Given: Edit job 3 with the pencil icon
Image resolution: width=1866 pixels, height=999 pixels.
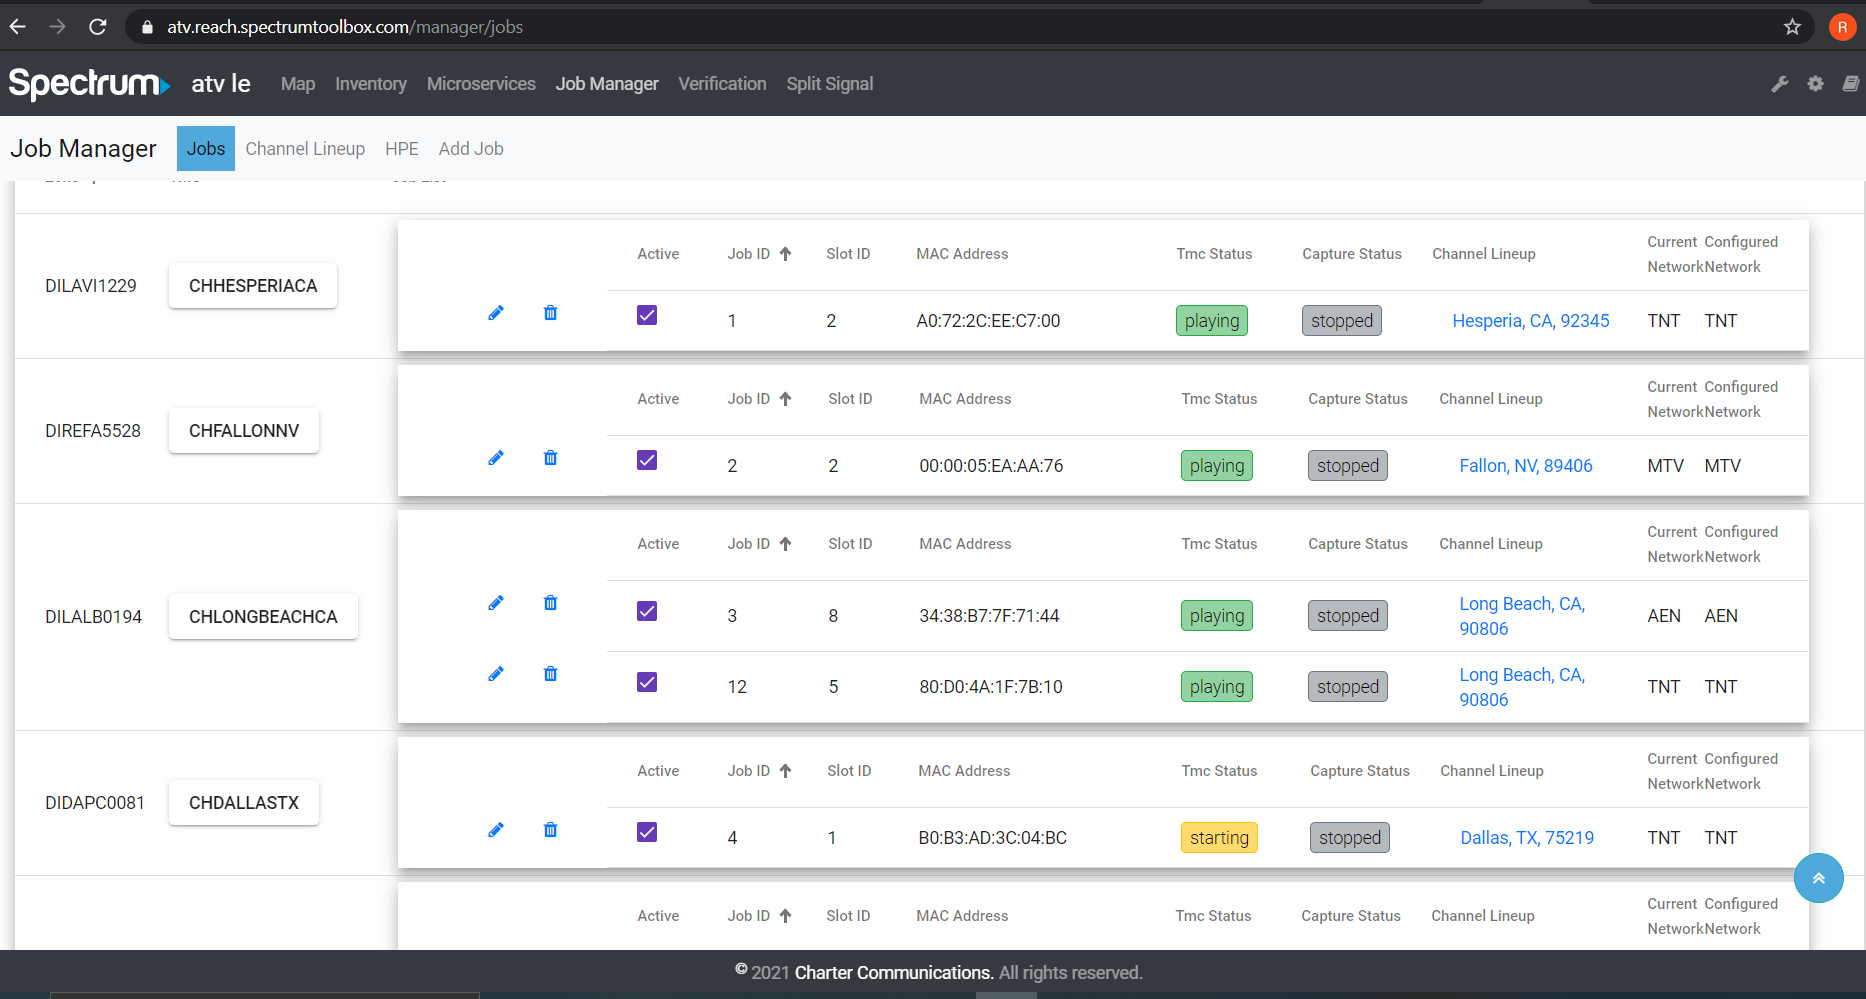Looking at the screenshot, I should click(x=496, y=603).
